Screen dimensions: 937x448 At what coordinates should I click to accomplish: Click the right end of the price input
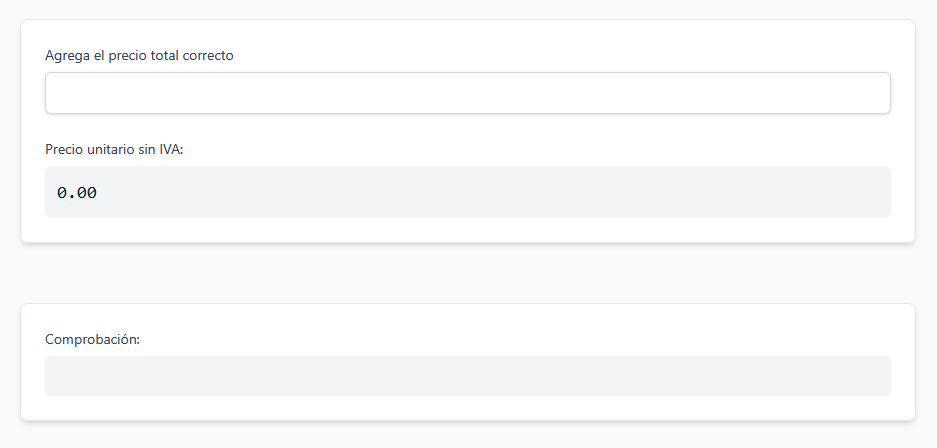[870, 93]
